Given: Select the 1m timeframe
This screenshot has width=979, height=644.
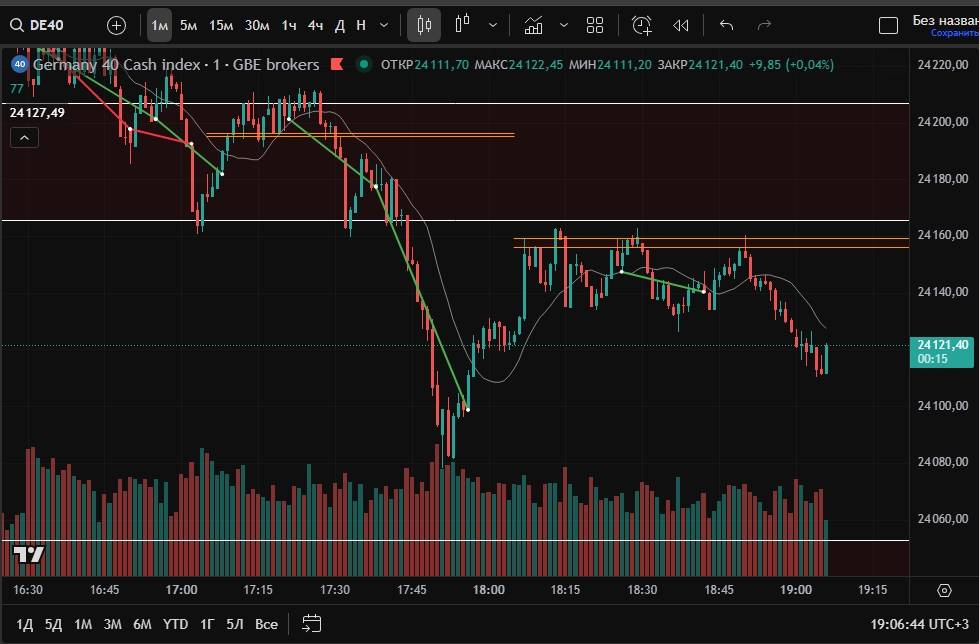Looking at the screenshot, I should pos(159,25).
